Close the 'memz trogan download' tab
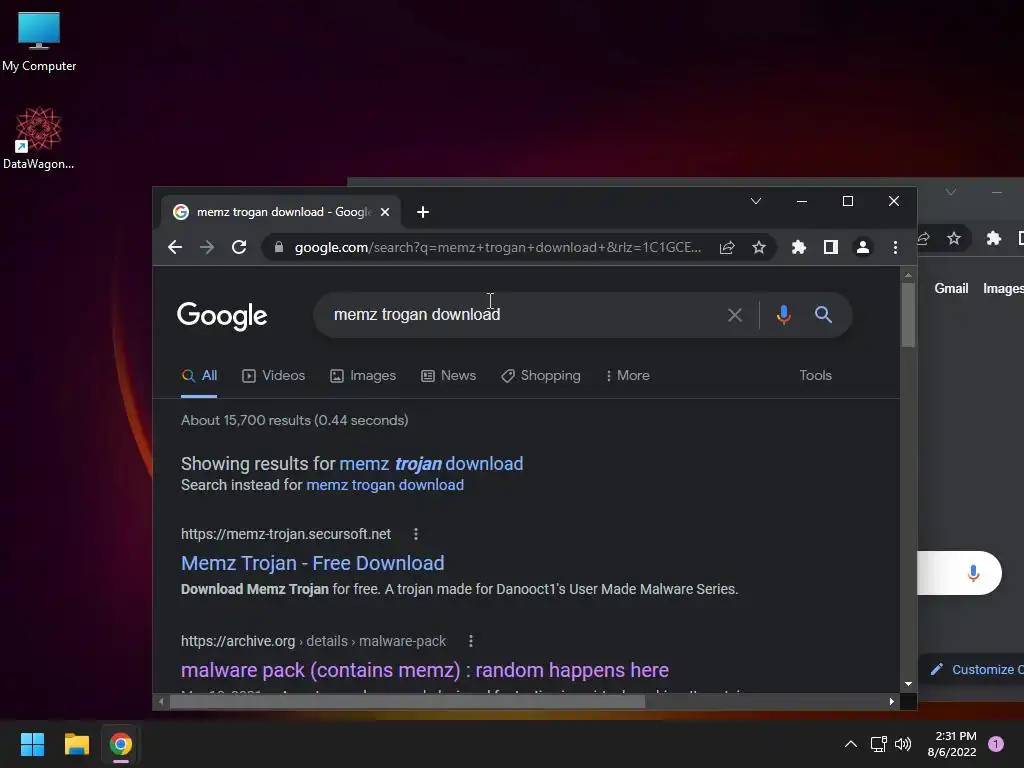This screenshot has height=768, width=1024. point(385,212)
